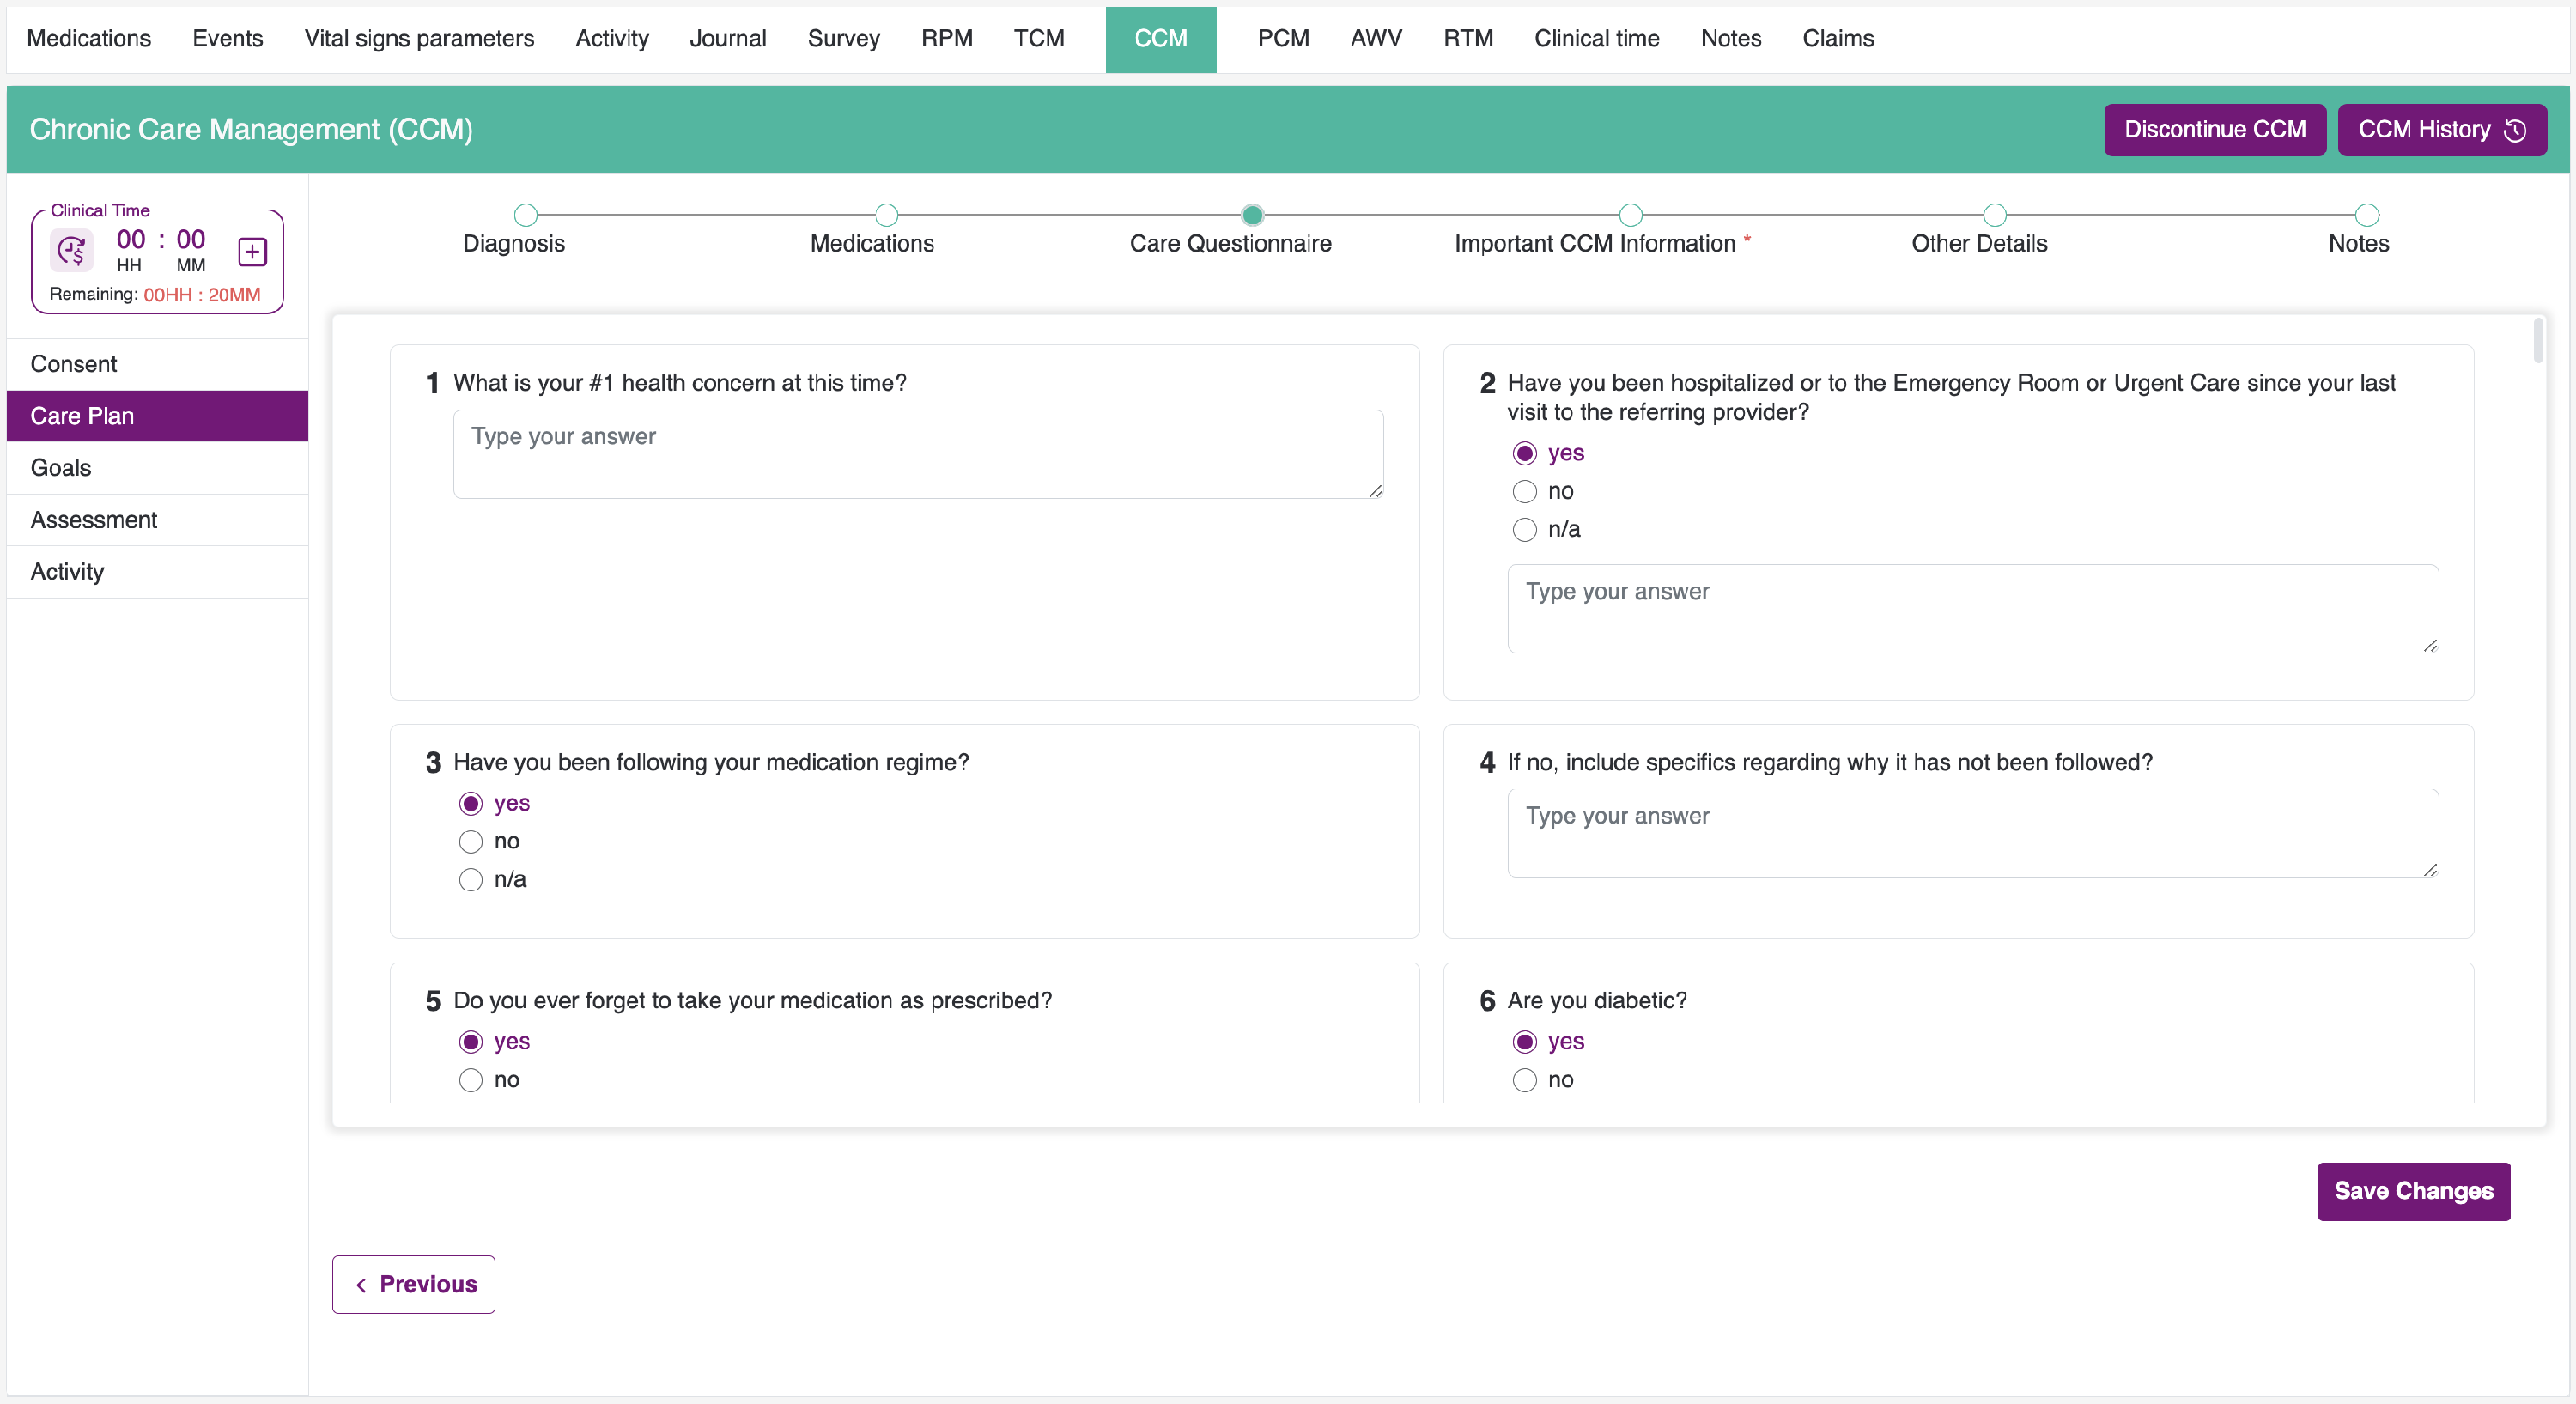Open the Clinical time tab

[1596, 39]
